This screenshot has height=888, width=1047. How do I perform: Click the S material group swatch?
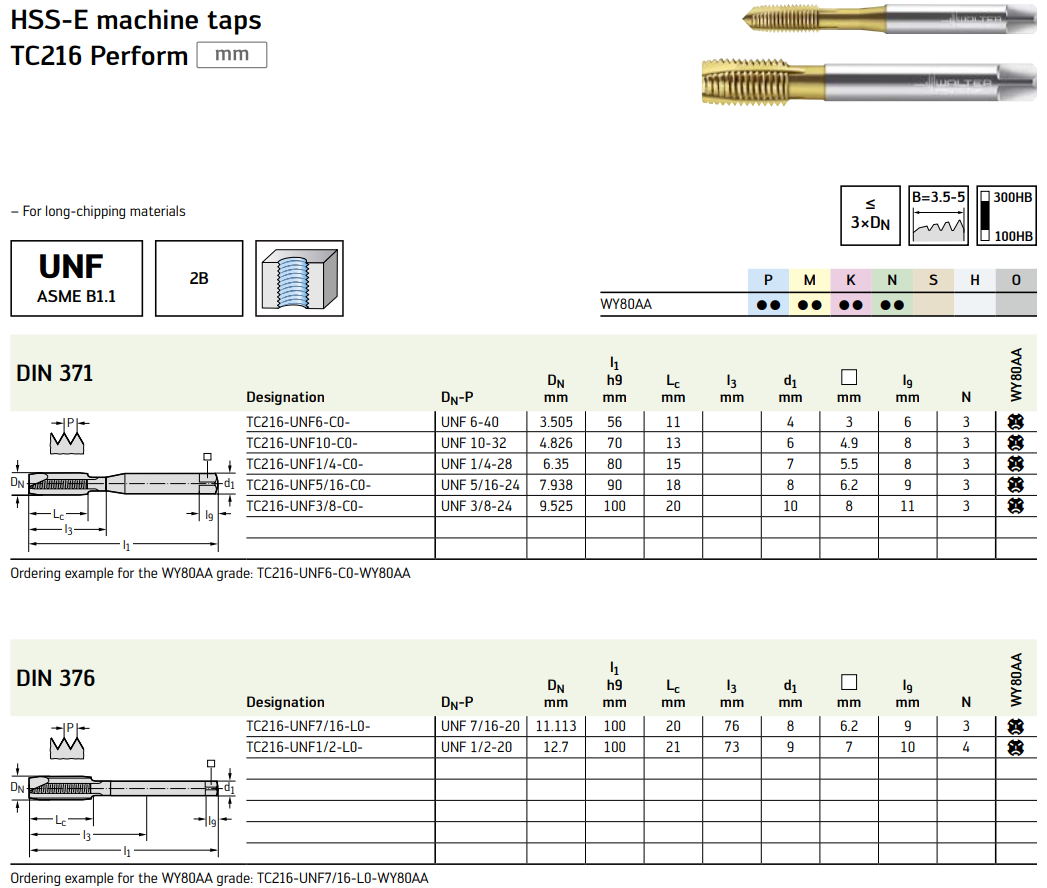tap(933, 280)
